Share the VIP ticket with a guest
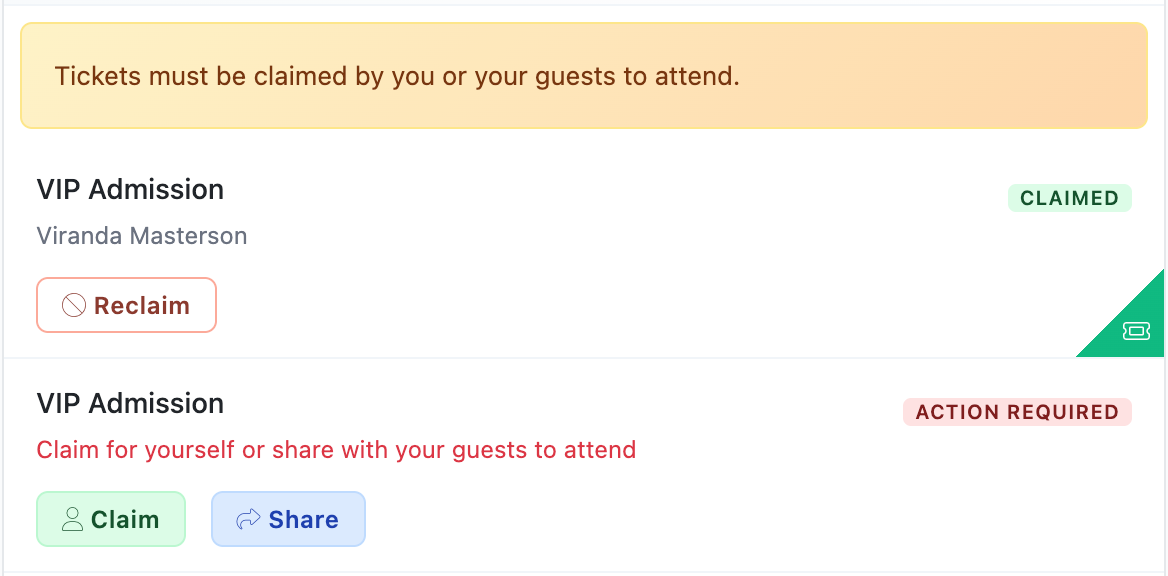 tap(288, 519)
